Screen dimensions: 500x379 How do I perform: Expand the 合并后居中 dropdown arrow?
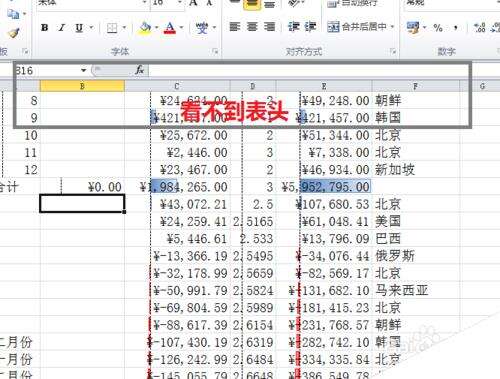click(x=392, y=26)
